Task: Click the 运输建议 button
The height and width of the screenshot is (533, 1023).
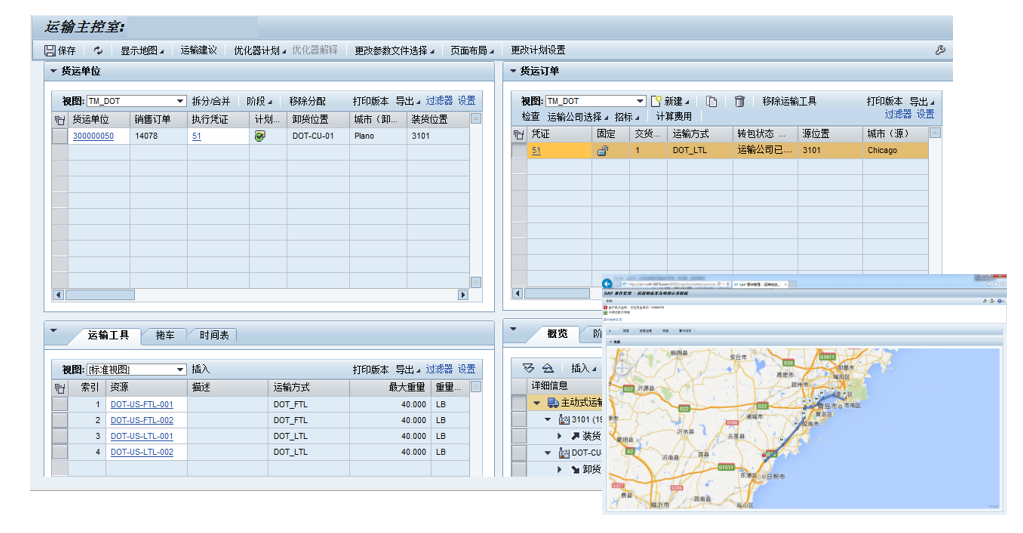Action: click(x=198, y=50)
